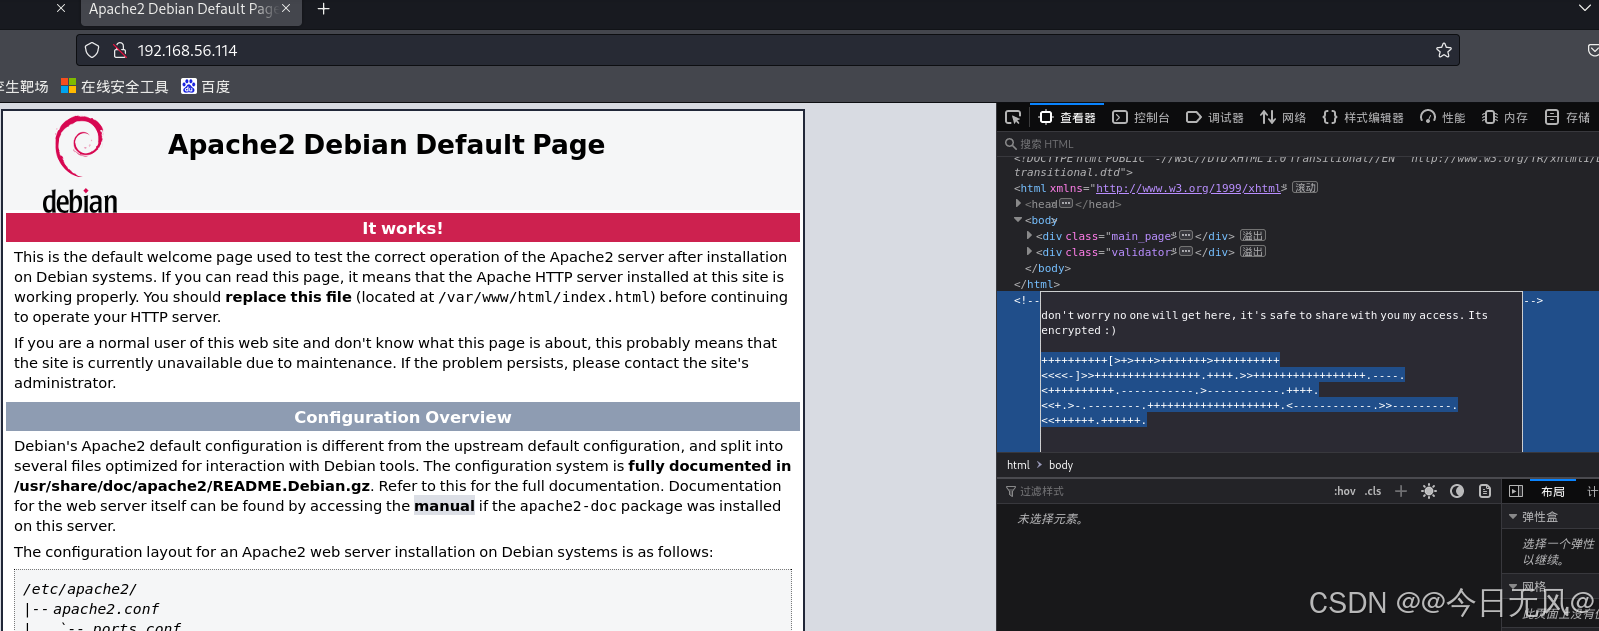
Task: Click the ellipsis badge in the main_page div
Action: pyautogui.click(x=1186, y=235)
